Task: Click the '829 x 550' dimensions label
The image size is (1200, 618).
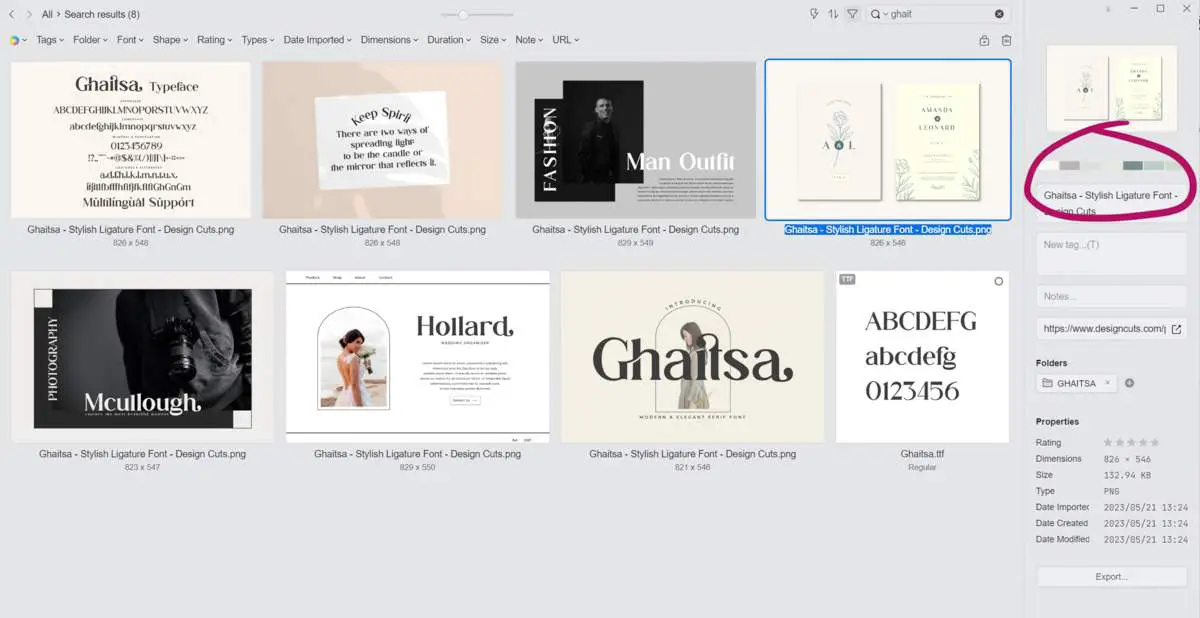Action: [x=418, y=467]
